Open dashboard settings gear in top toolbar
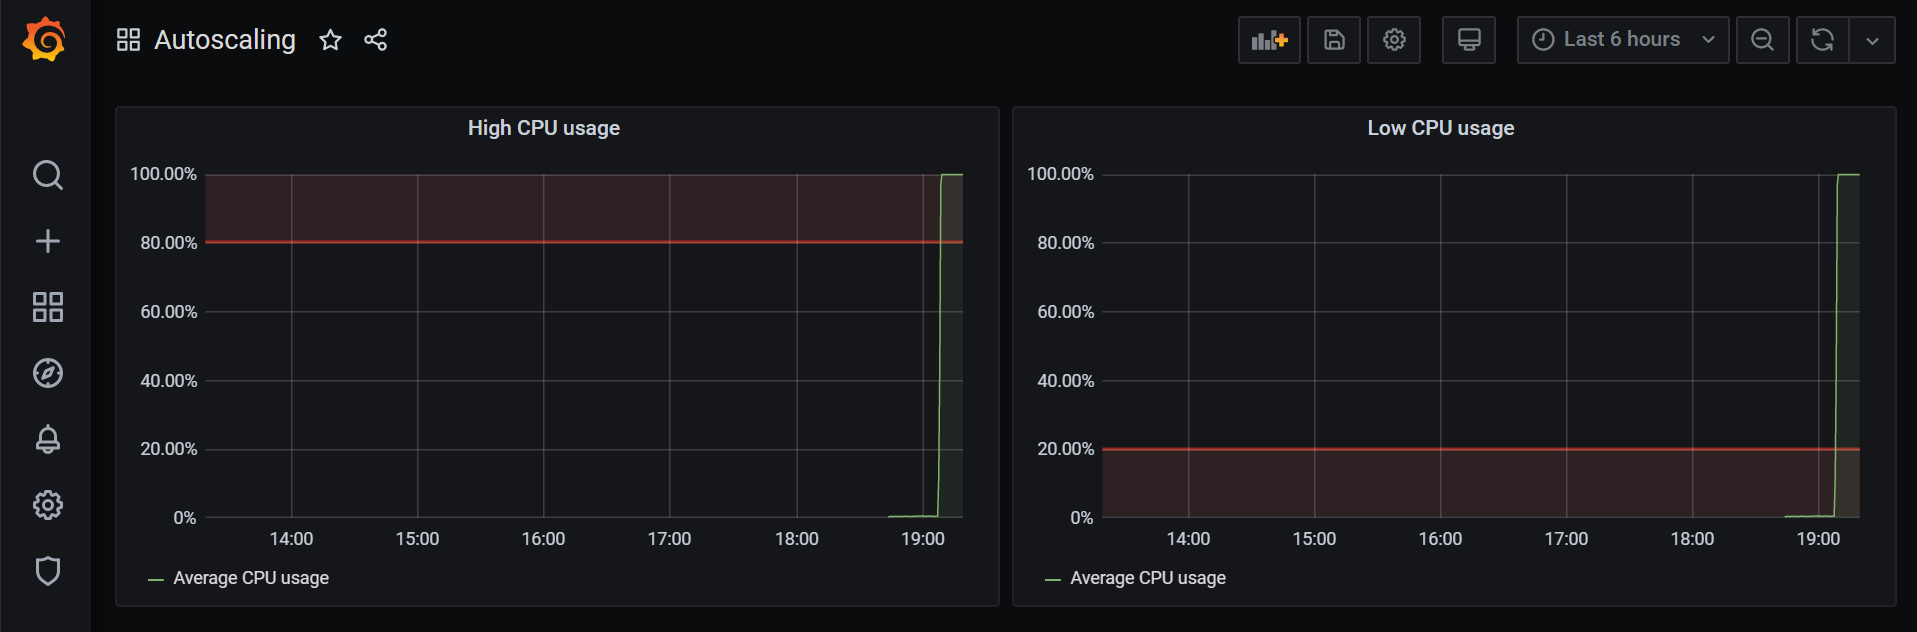 click(x=1394, y=40)
